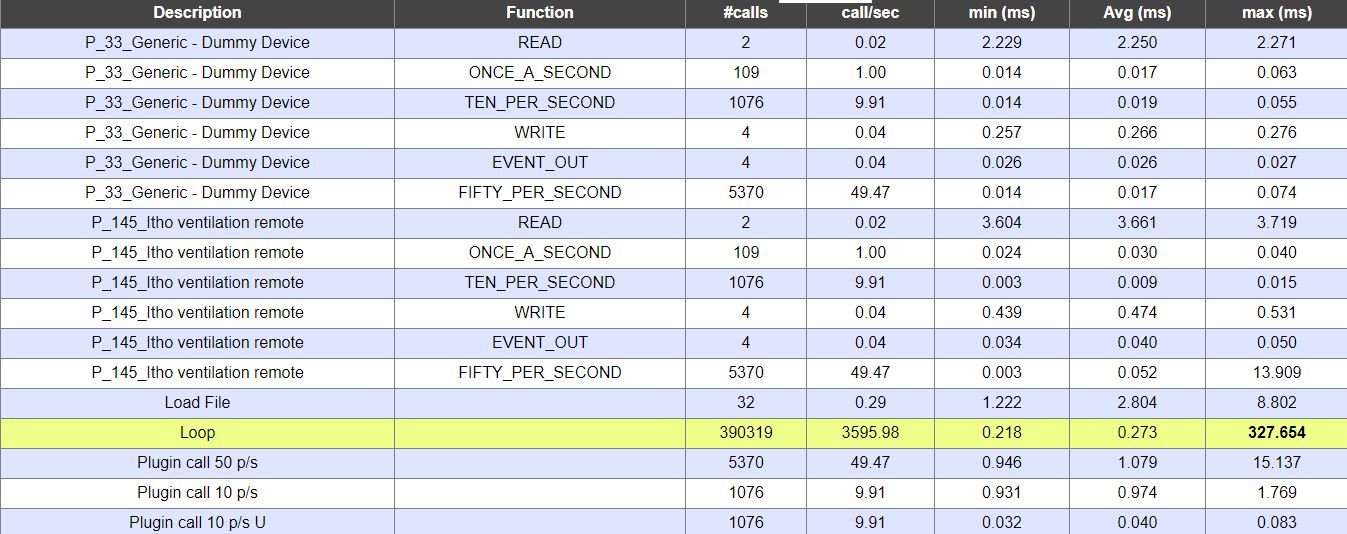Click the min value 3.604
Screen dimensions: 1347x534
tap(1002, 223)
